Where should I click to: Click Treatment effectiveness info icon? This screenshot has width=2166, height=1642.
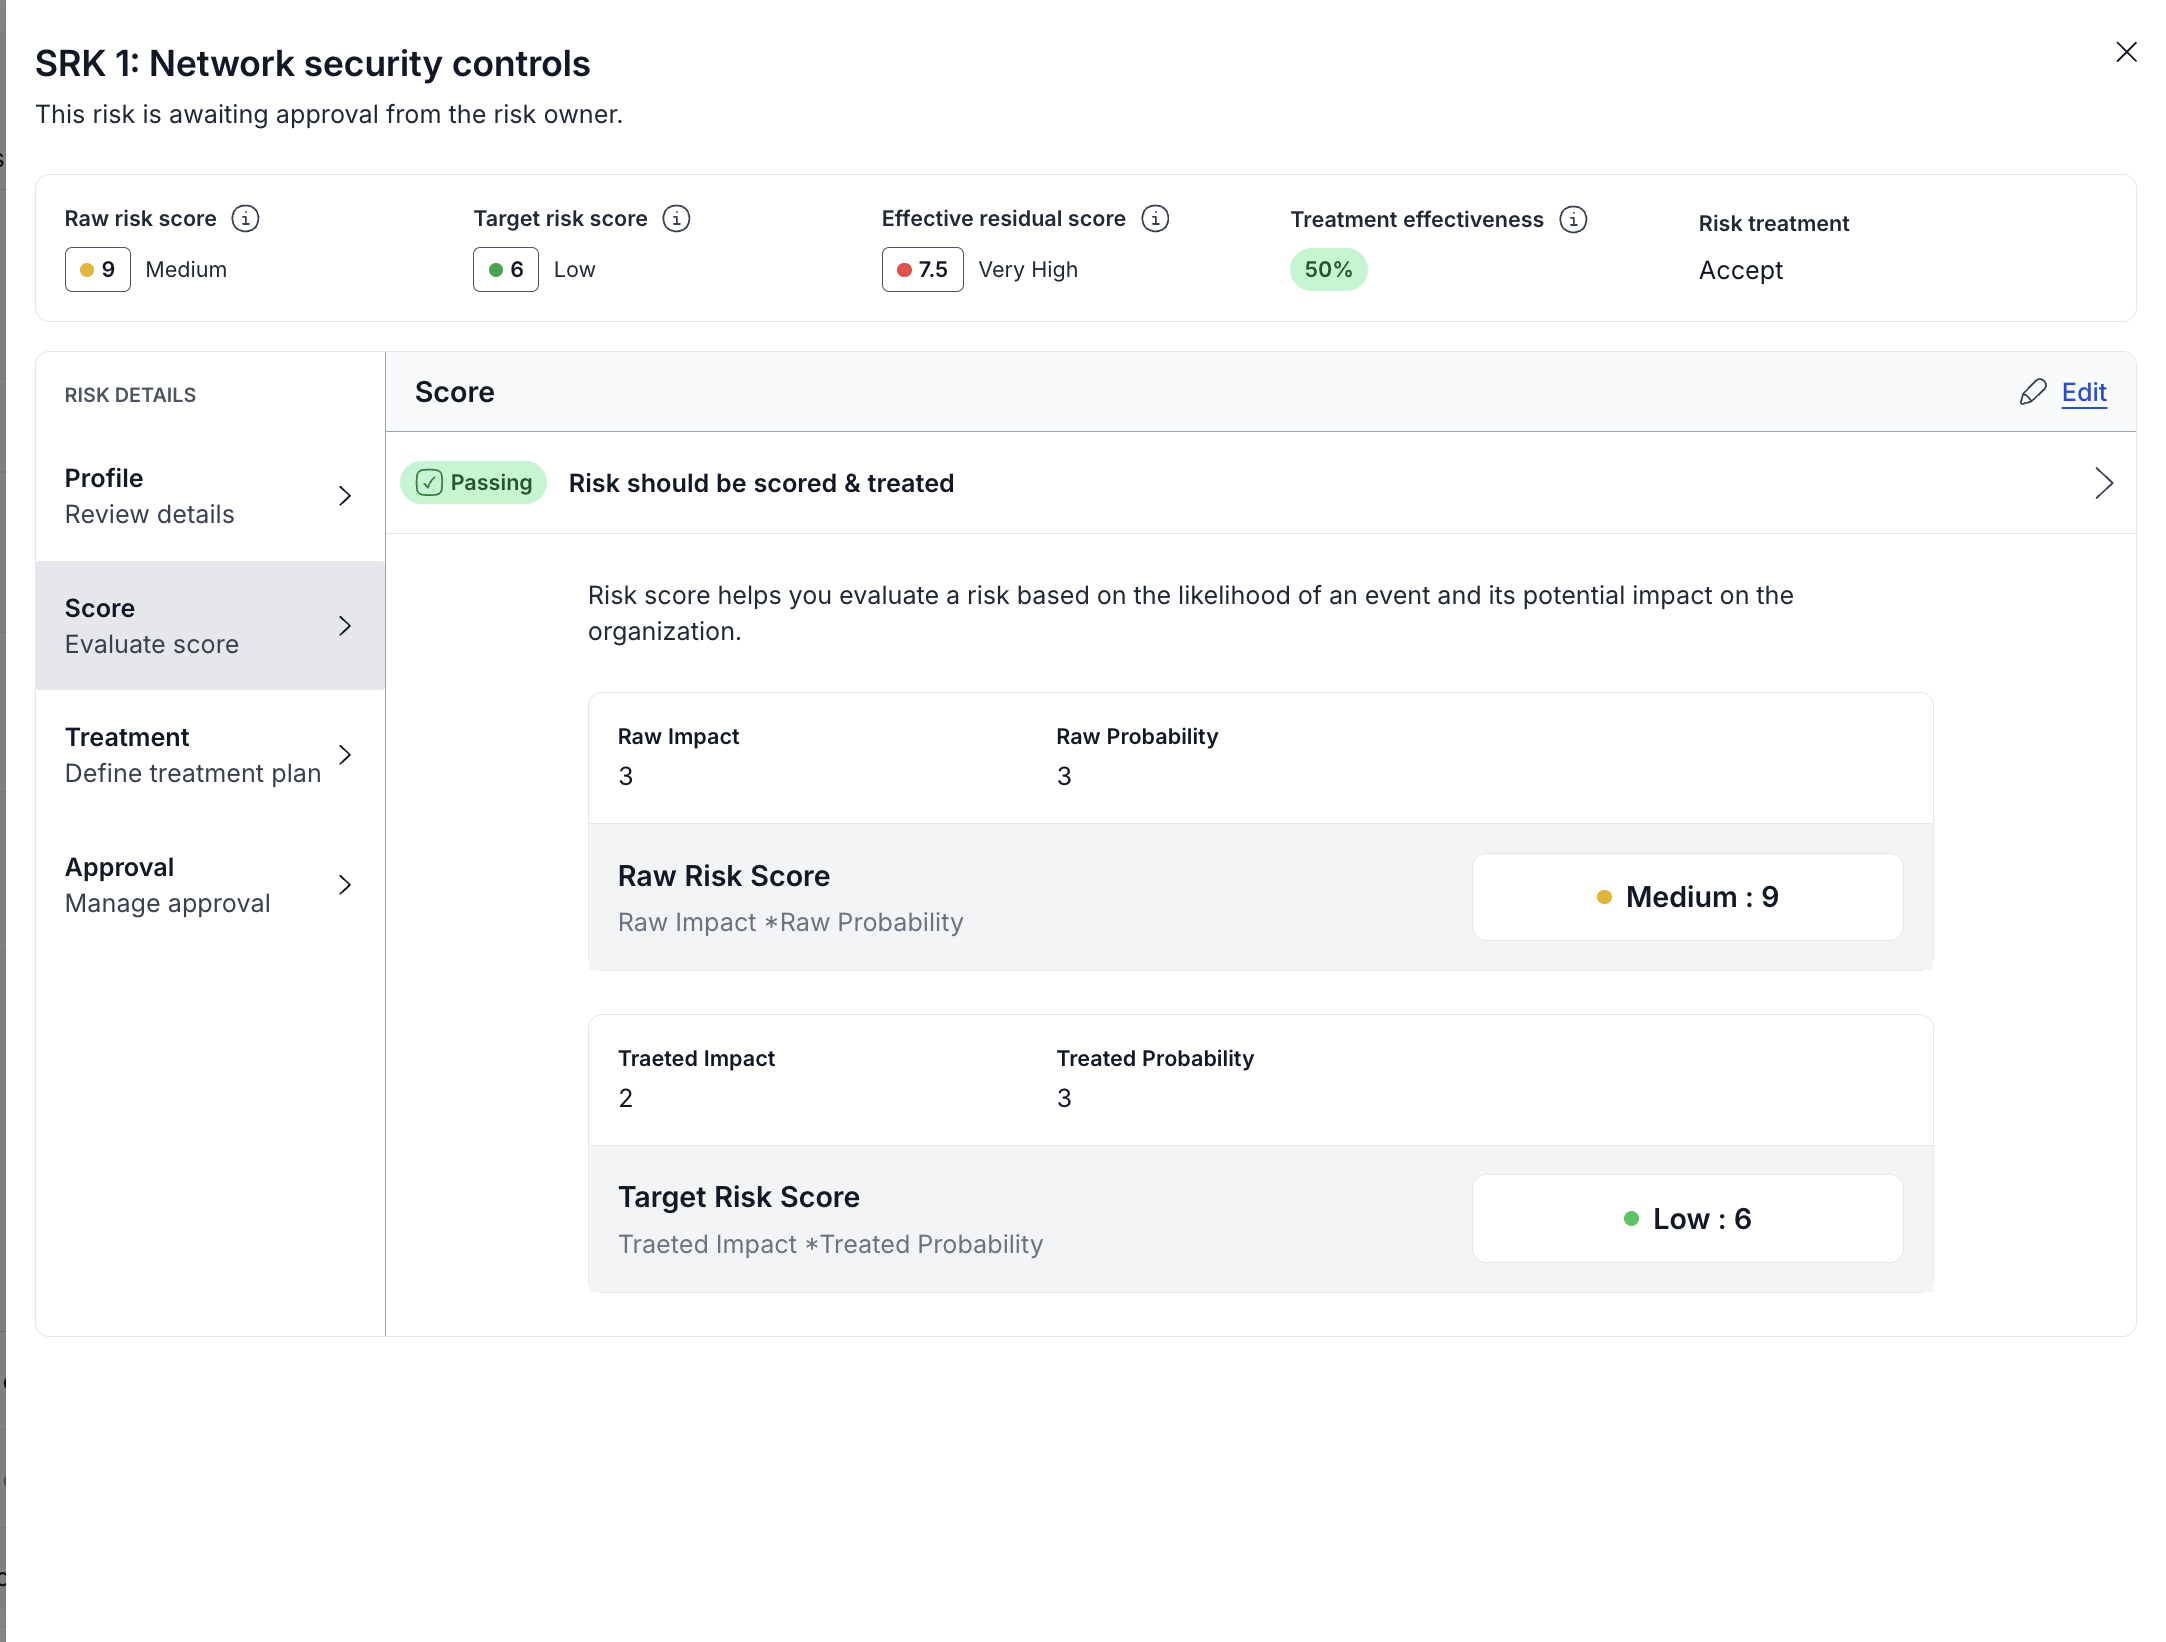[x=1573, y=219]
